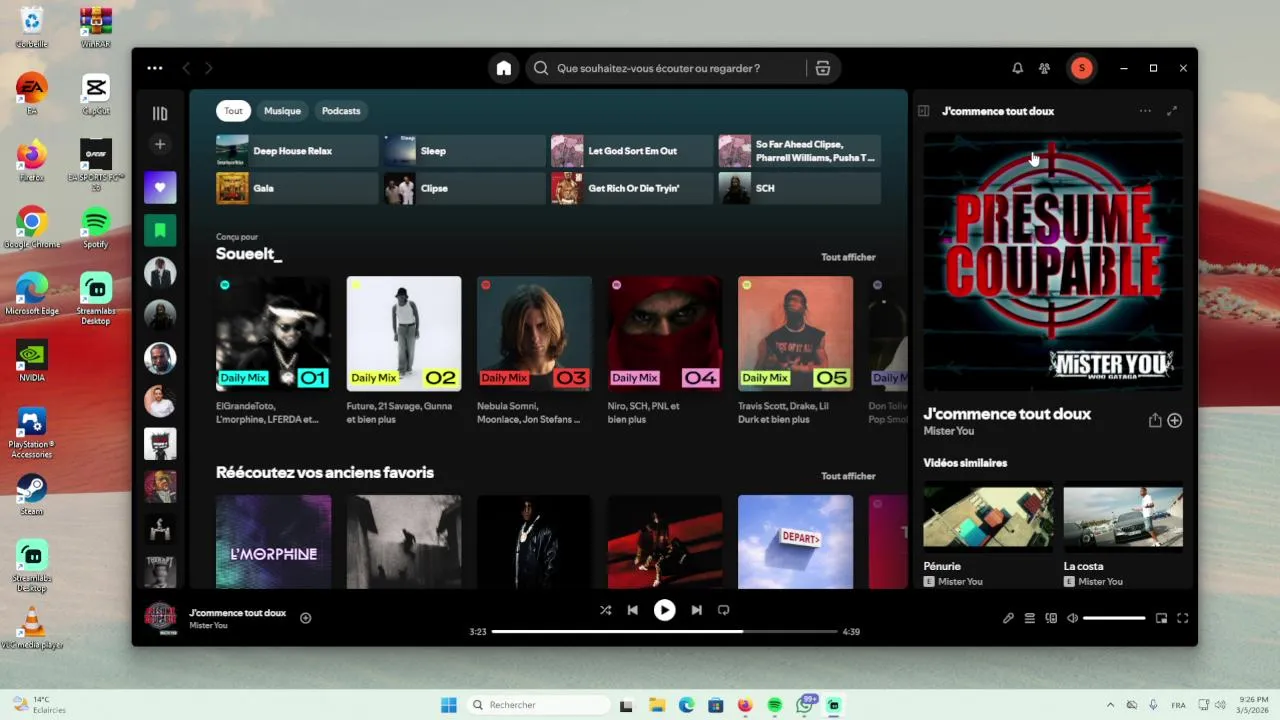The width and height of the screenshot is (1280, 720).
Task: Open Firefox desktop shortcut
Action: 31,160
